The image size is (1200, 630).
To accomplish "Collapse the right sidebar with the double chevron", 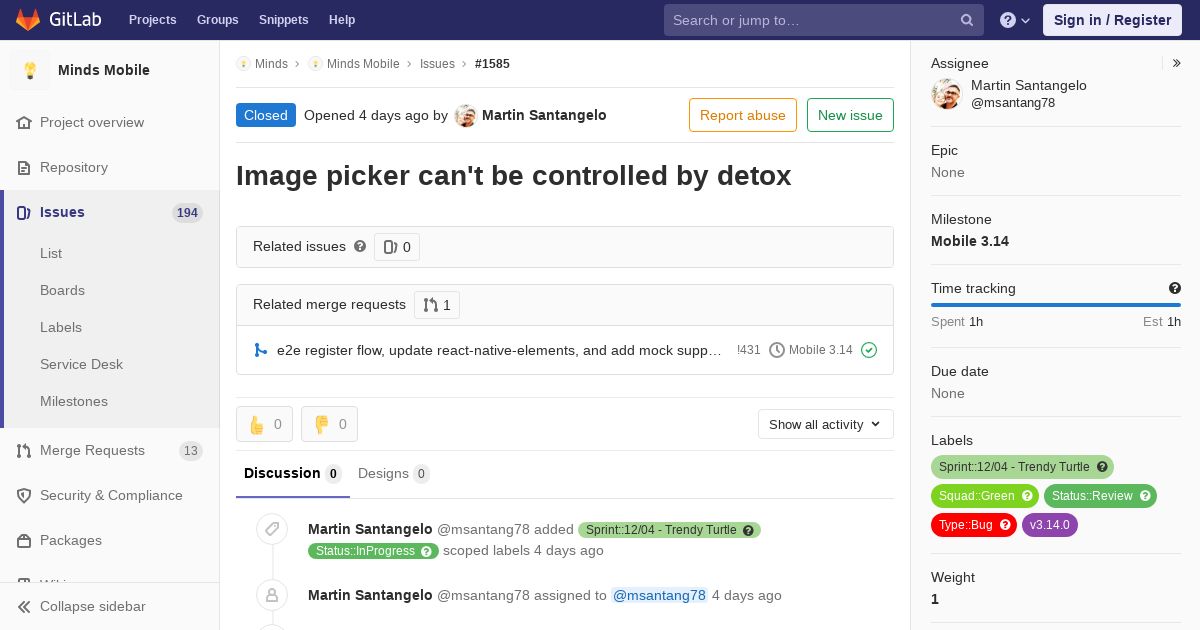I will [x=1177, y=63].
